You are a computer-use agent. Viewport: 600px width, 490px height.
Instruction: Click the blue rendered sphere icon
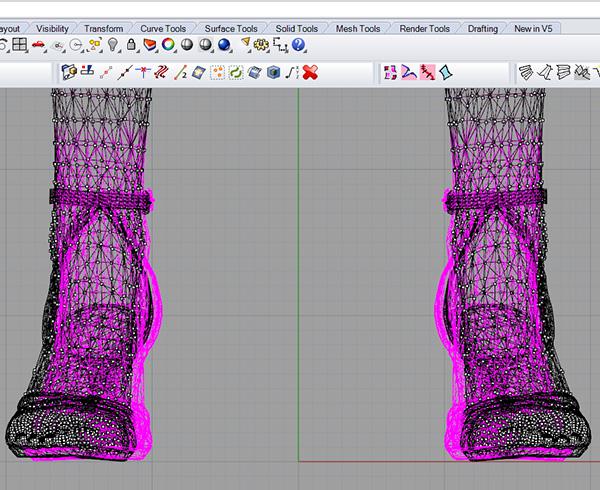[225, 46]
